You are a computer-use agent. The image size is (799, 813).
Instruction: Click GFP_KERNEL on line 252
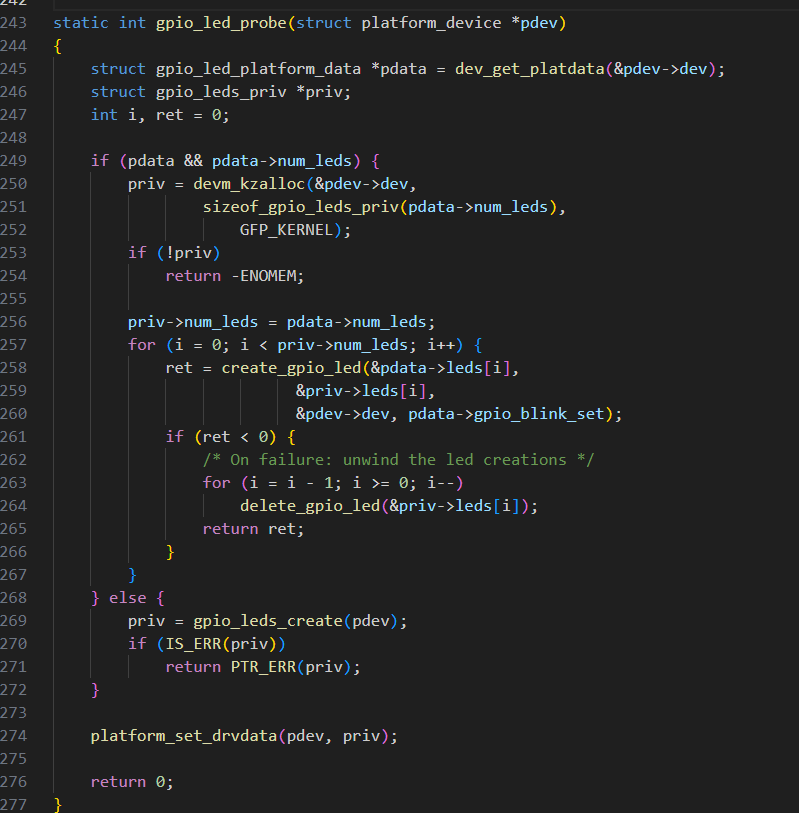pos(286,230)
